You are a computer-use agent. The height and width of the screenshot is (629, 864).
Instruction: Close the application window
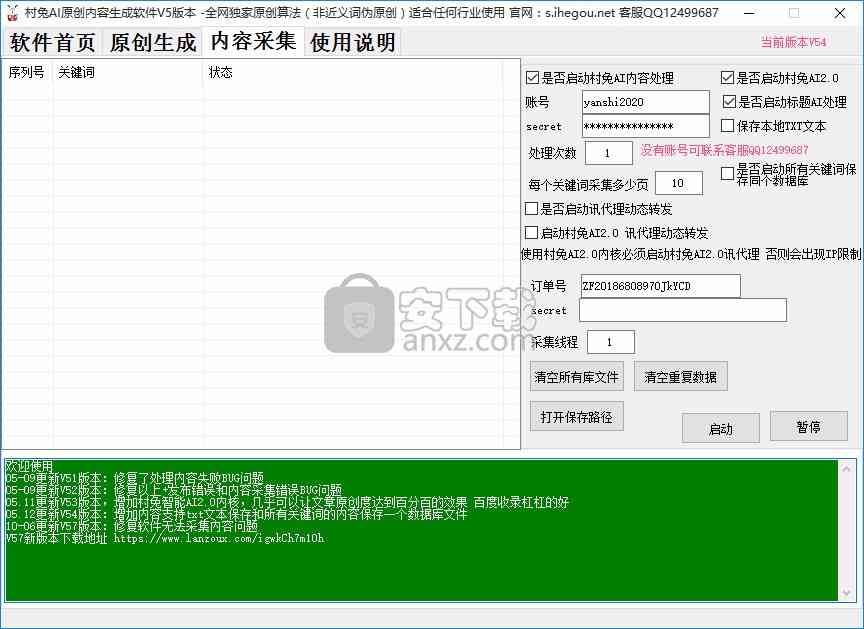click(x=840, y=13)
